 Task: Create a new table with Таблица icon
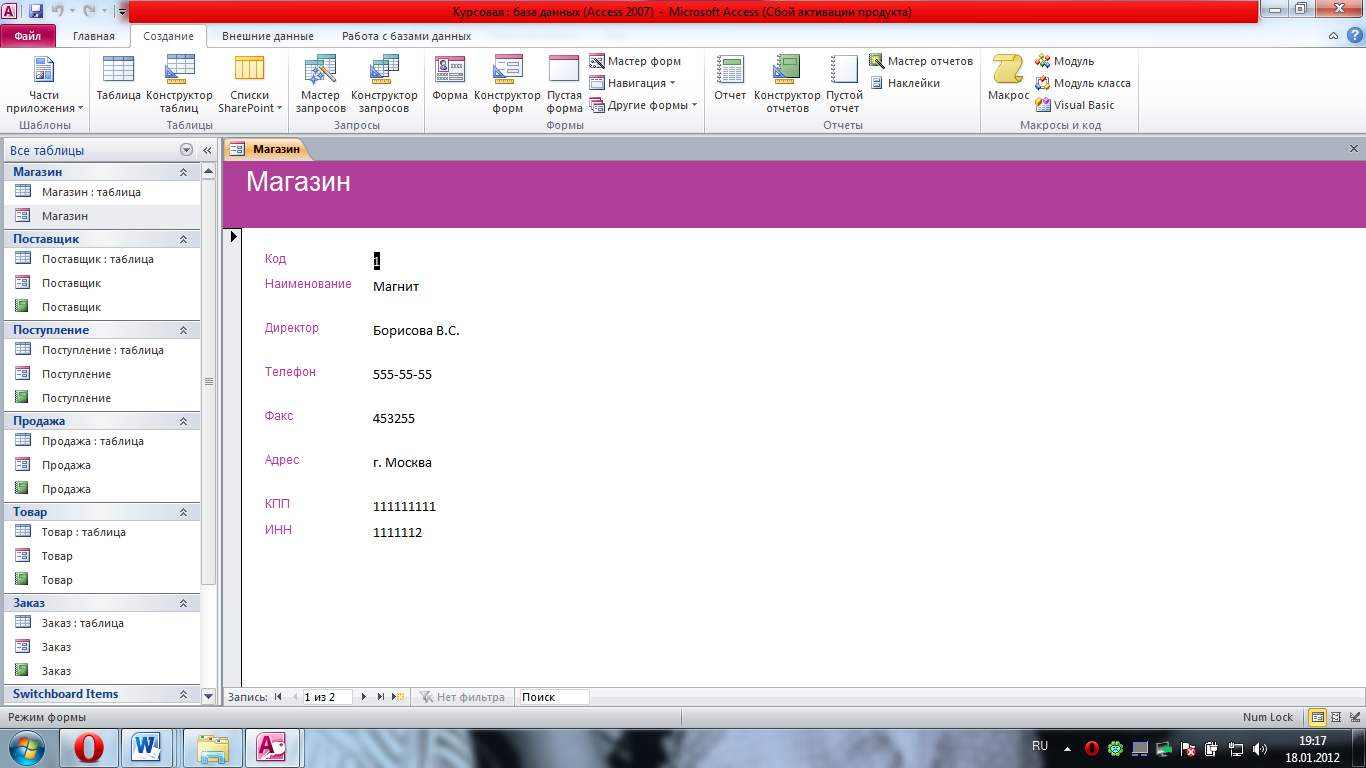(x=118, y=79)
